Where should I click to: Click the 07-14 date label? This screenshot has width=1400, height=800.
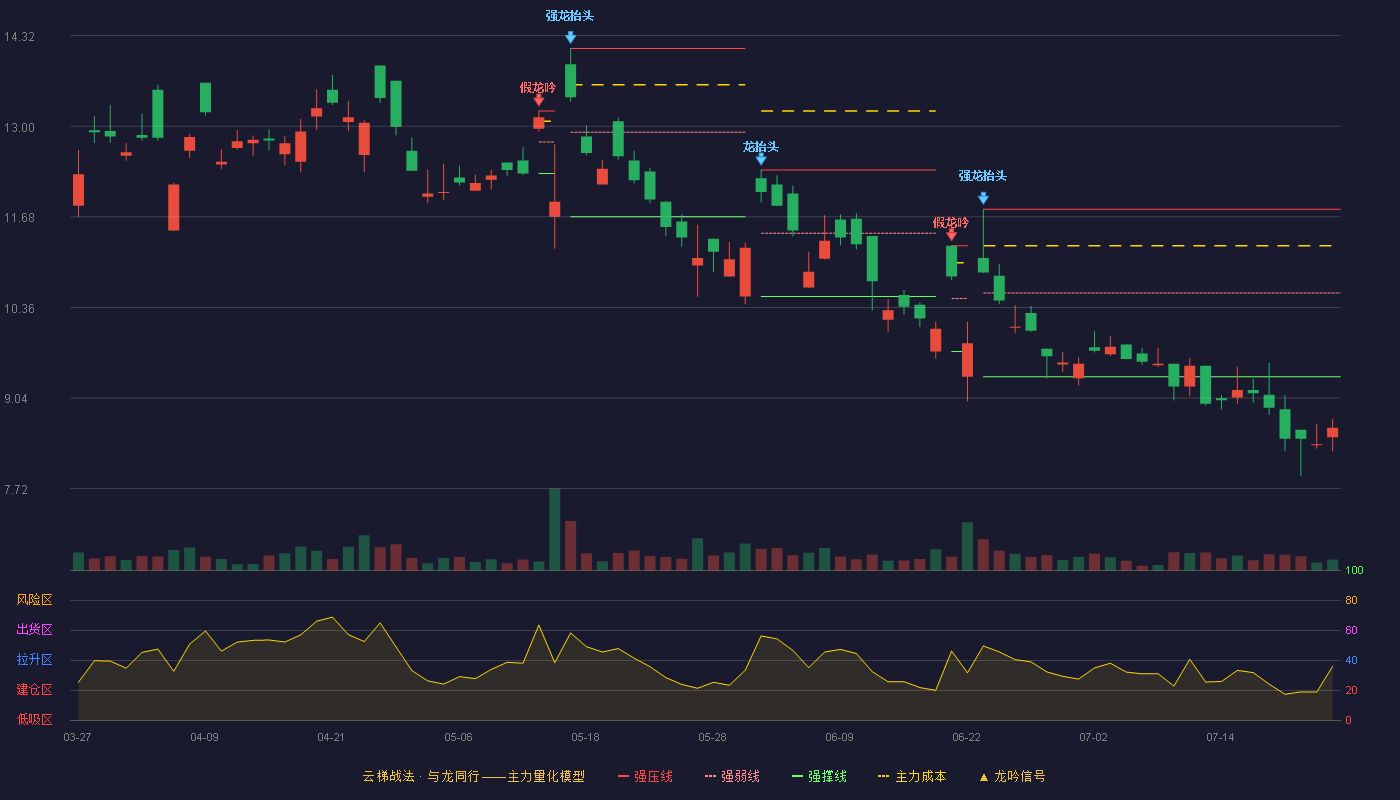click(1220, 737)
